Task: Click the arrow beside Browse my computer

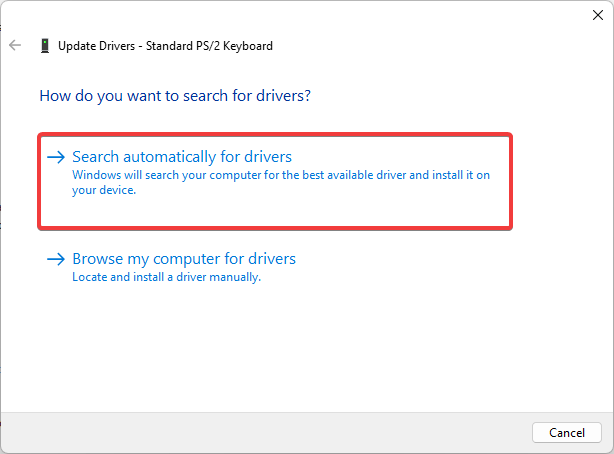Action: pos(56,259)
